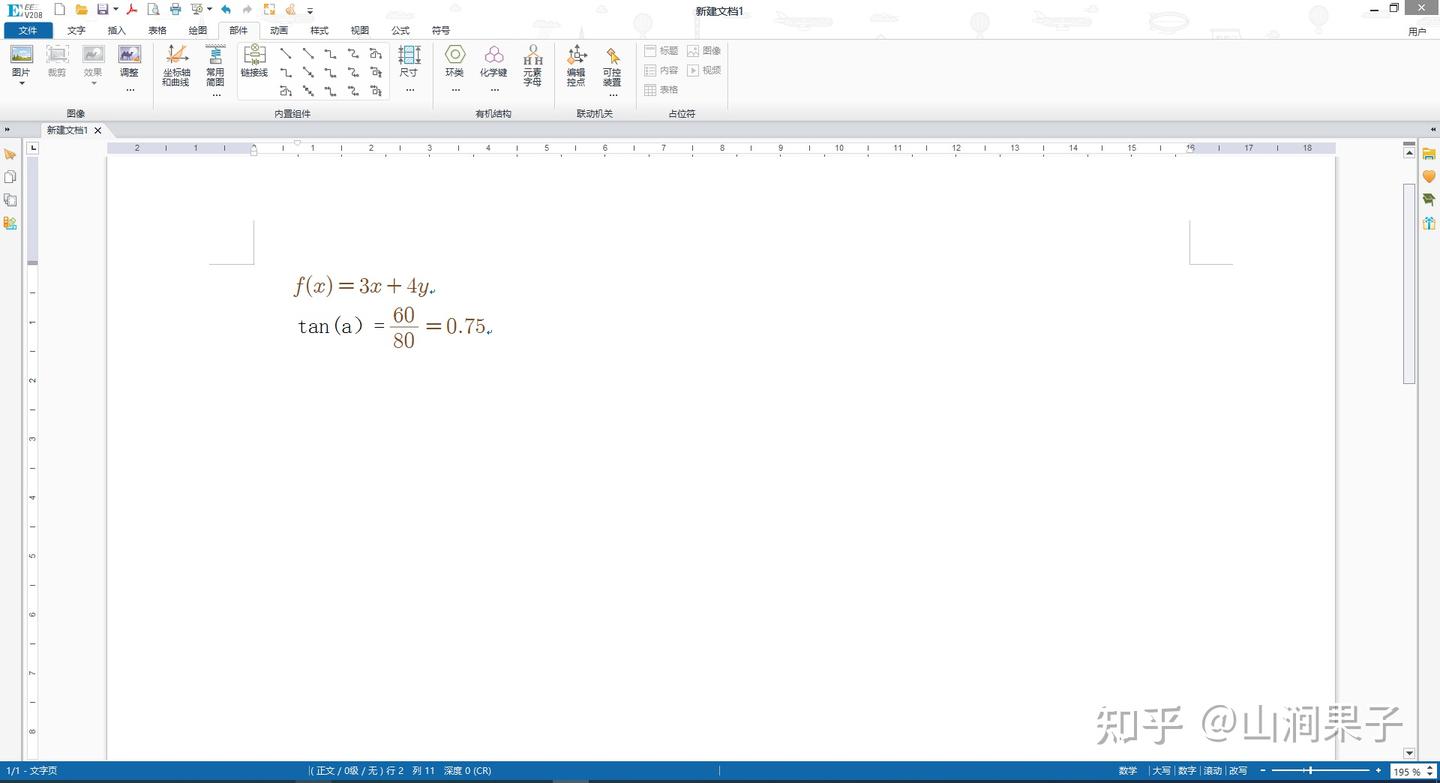Viewport: 1440px width, 783px height.
Task: Open 可控装置 (controllable device) tool
Action: tap(612, 65)
